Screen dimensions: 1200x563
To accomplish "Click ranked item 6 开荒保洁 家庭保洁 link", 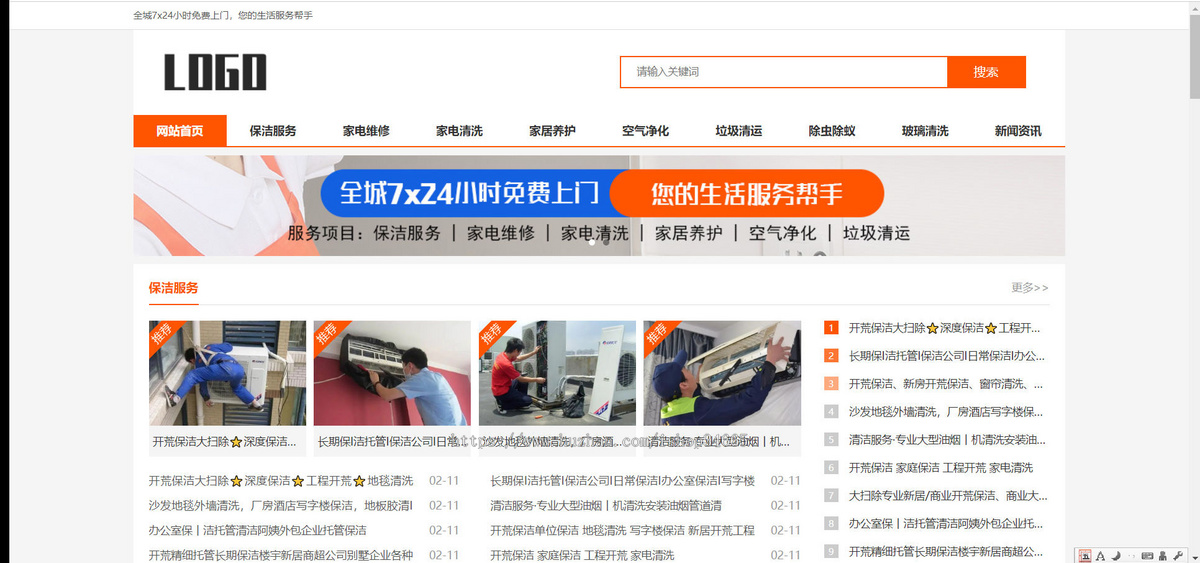I will tap(941, 468).
